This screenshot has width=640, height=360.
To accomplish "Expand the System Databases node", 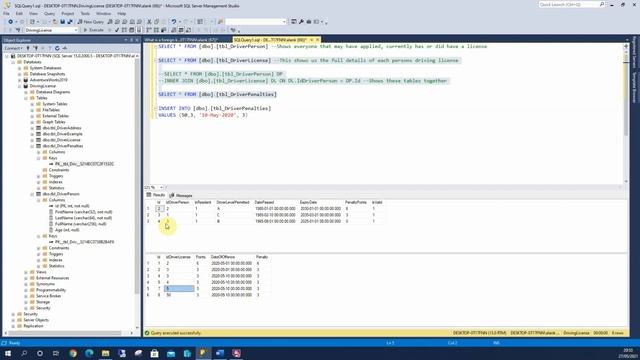I will click(20, 68).
